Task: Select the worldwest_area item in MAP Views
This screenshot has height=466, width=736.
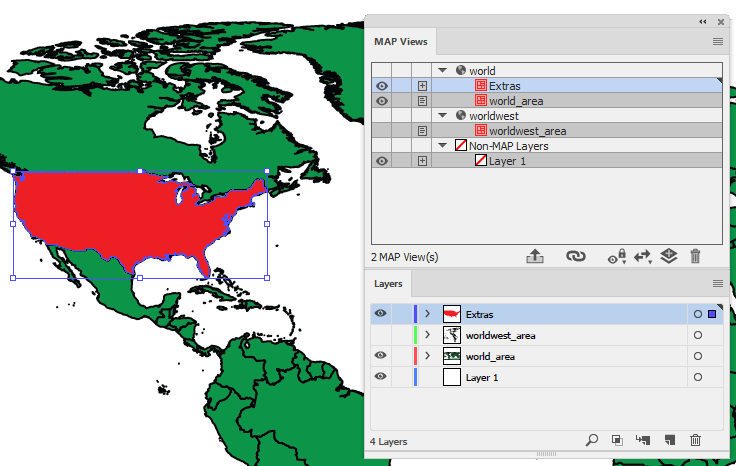Action: point(528,131)
